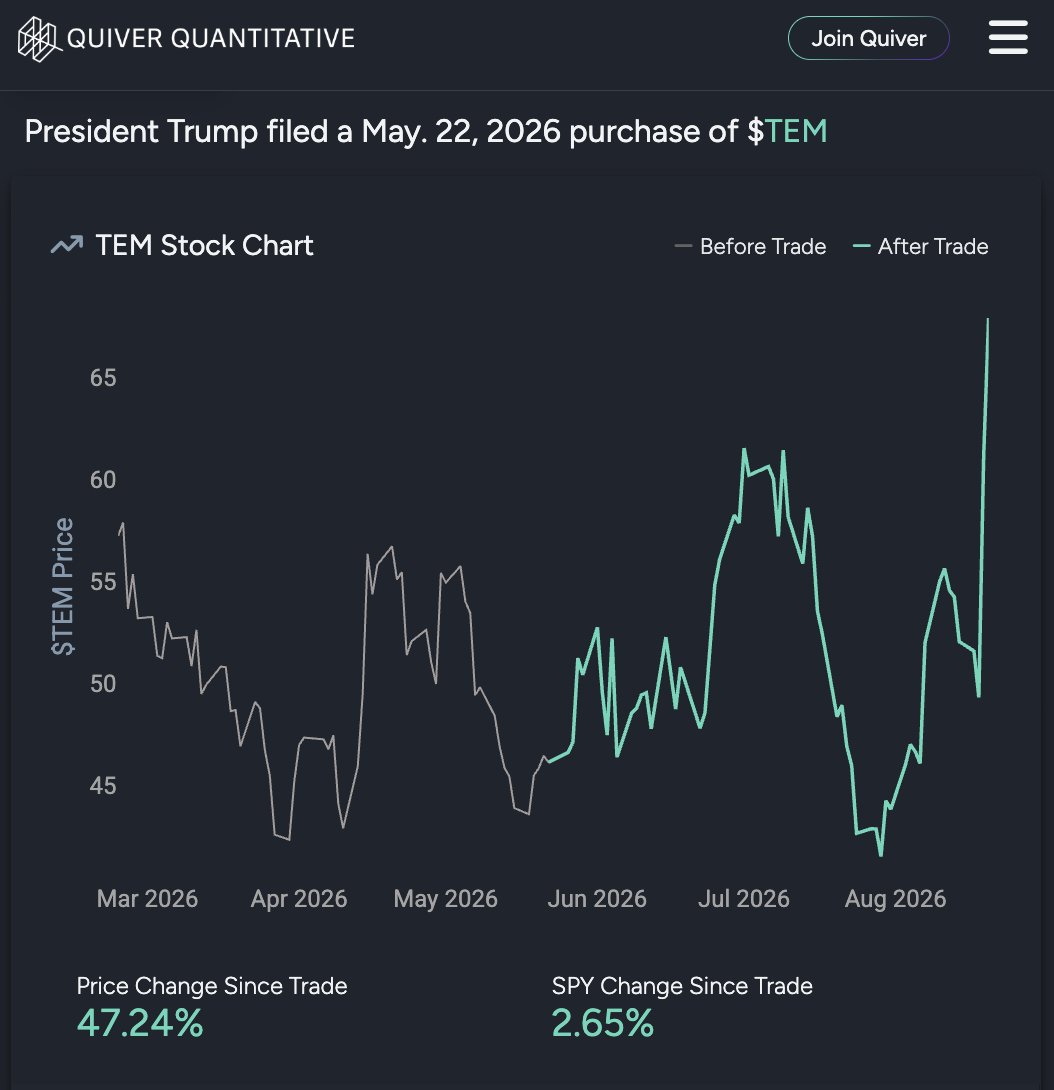Click the Apr 2026 axis label

(x=299, y=899)
